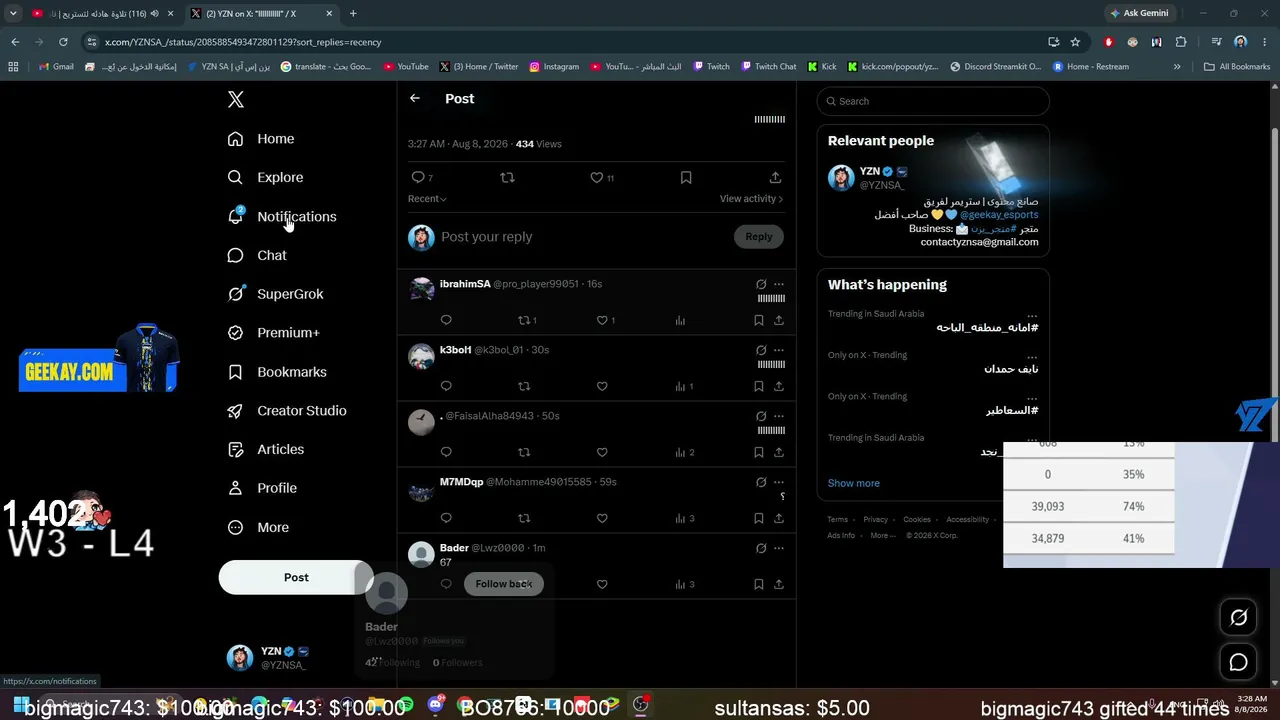Open the X logo home link
Image resolution: width=1280 pixels, height=720 pixels.
[x=236, y=99]
